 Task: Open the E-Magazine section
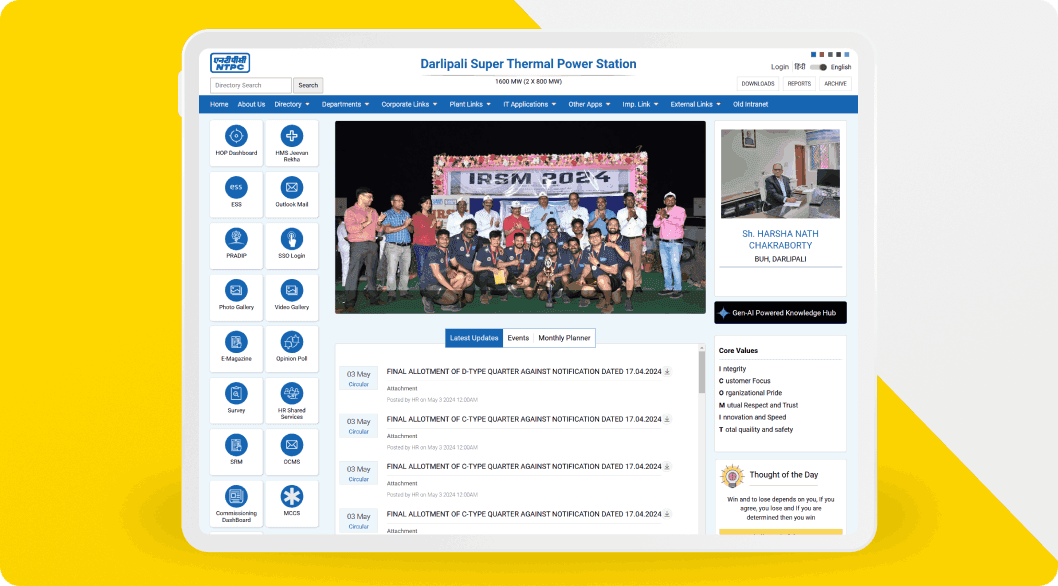coord(236,346)
